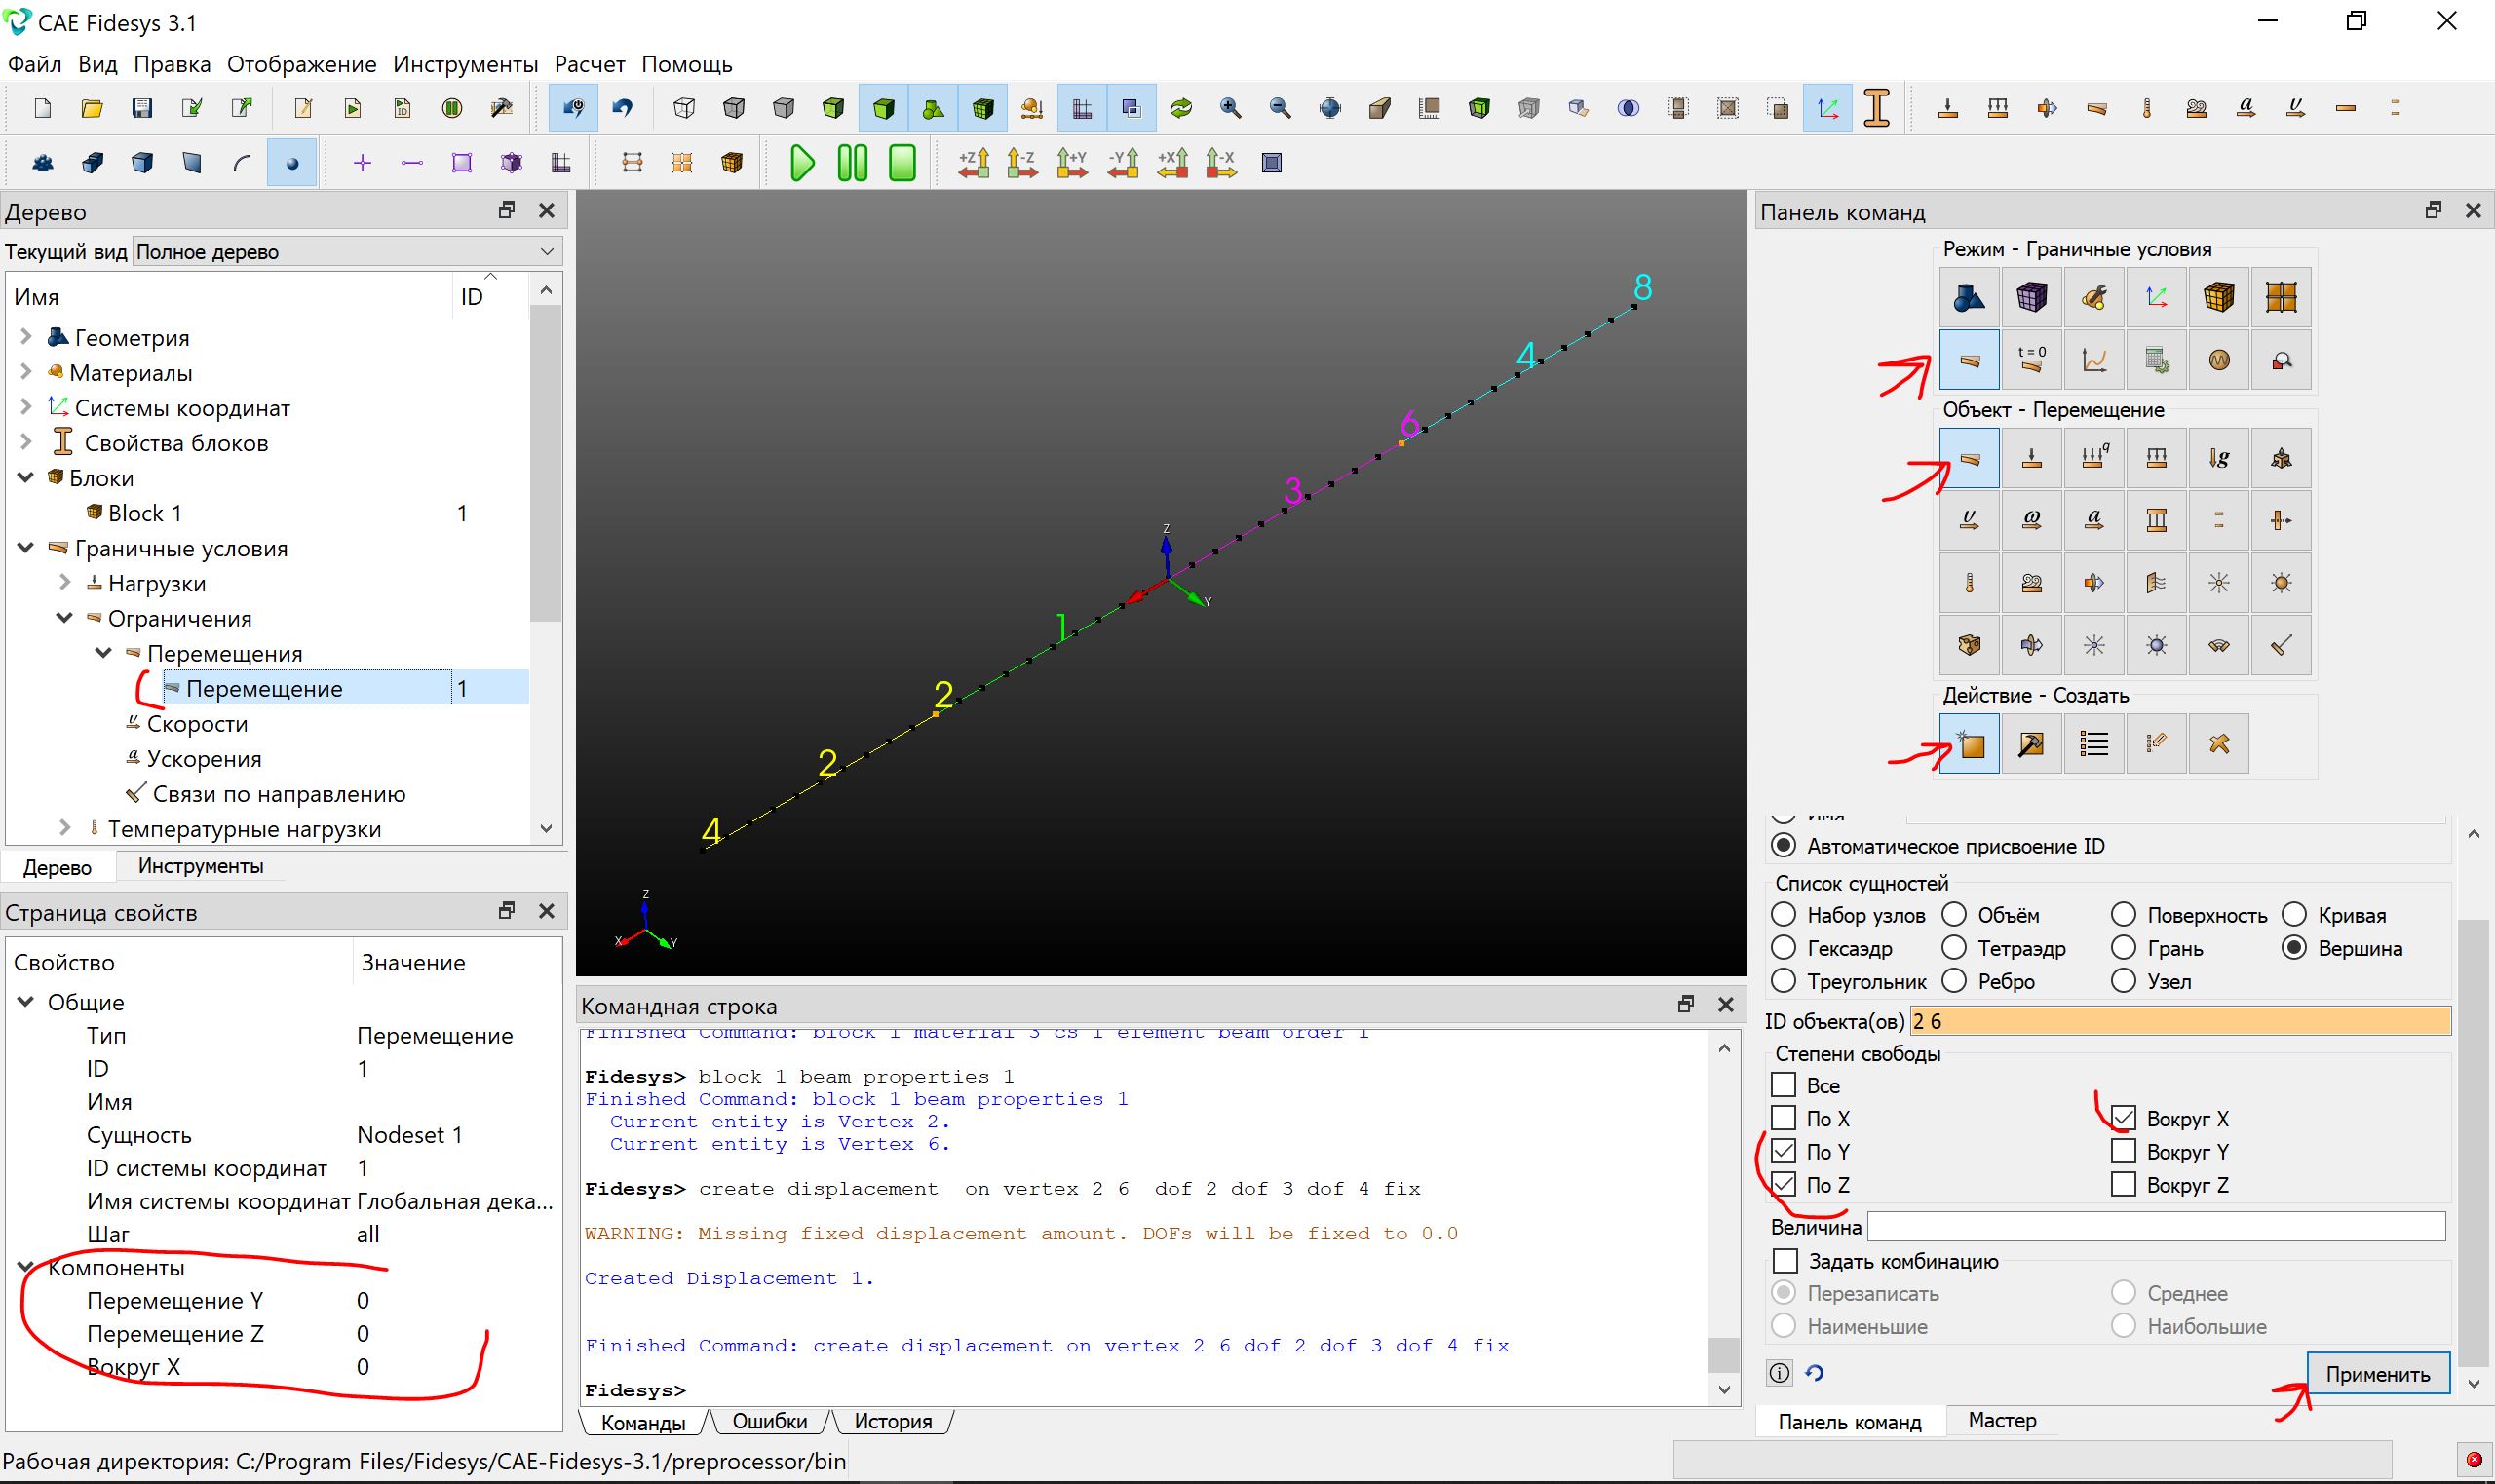Switch to the История tab
2495x1484 pixels.
pos(893,1421)
